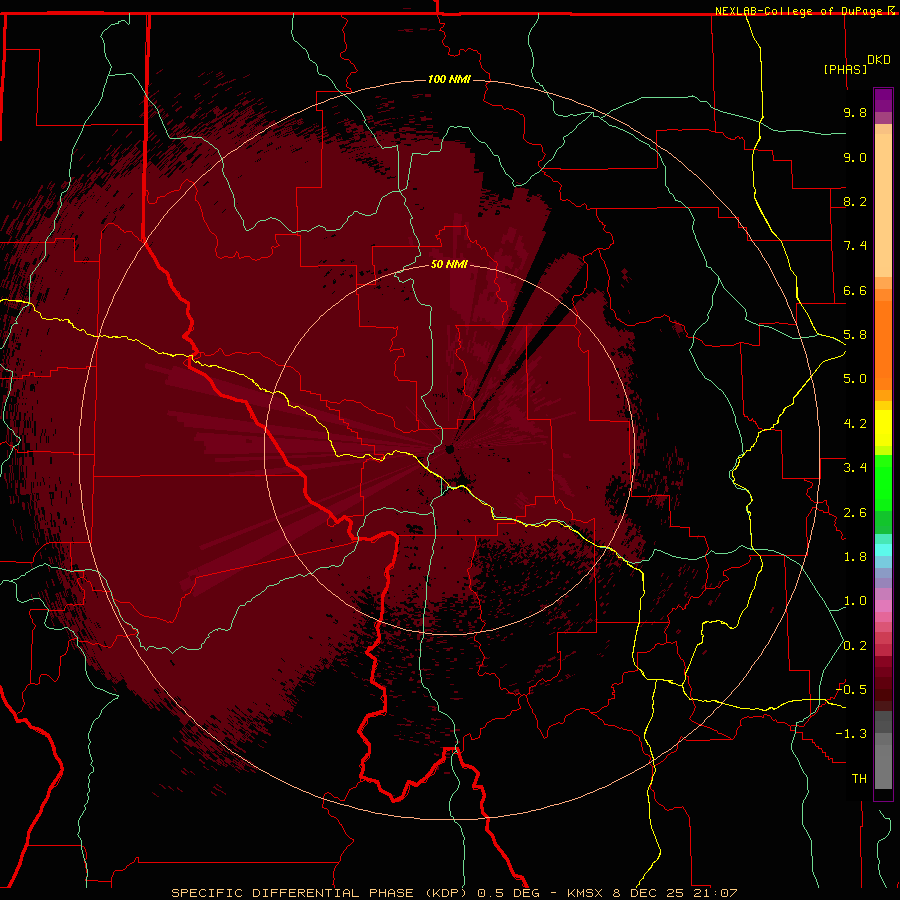
Task: Click the -1.3 value on the color scale
Action: pos(851,734)
